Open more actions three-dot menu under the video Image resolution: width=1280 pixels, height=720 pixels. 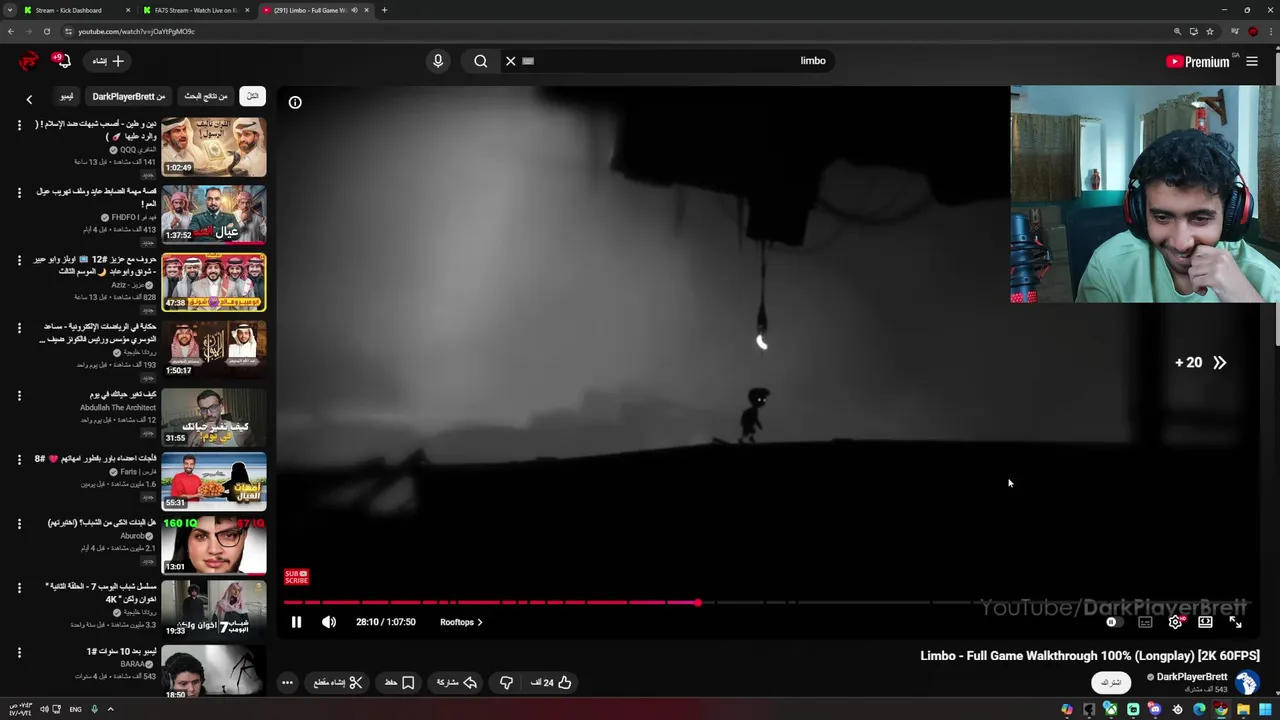tap(287, 682)
